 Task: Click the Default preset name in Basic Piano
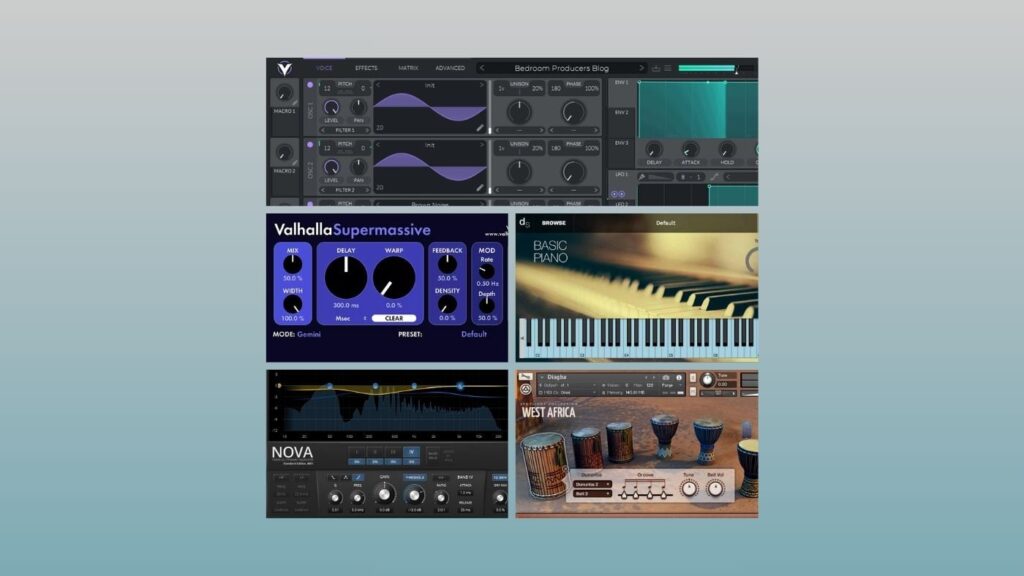[665, 223]
